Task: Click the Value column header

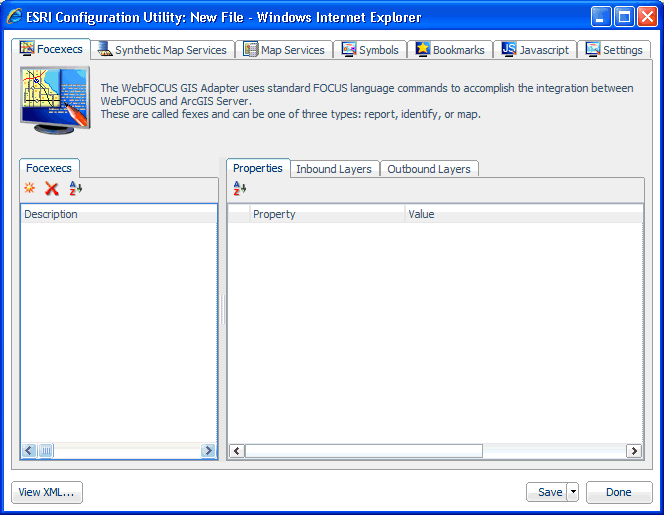Action: click(x=523, y=214)
